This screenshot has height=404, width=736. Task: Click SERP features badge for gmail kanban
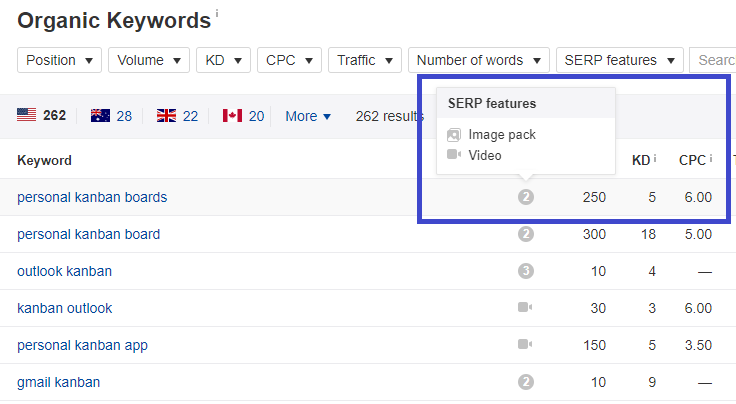click(x=526, y=382)
